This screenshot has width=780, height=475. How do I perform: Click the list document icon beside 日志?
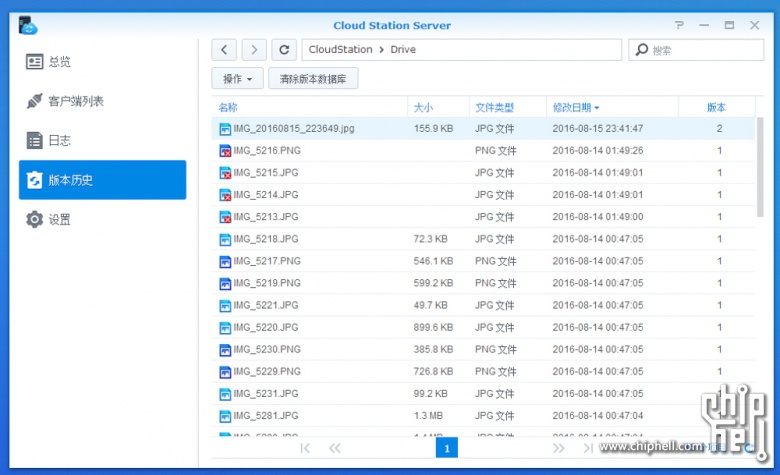(34, 140)
